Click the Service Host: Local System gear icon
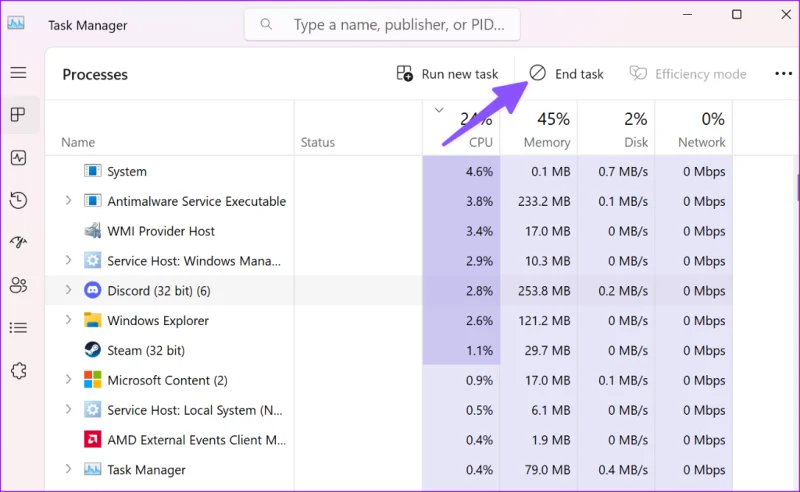Viewport: 800px width, 492px height. pyautogui.click(x=92, y=409)
